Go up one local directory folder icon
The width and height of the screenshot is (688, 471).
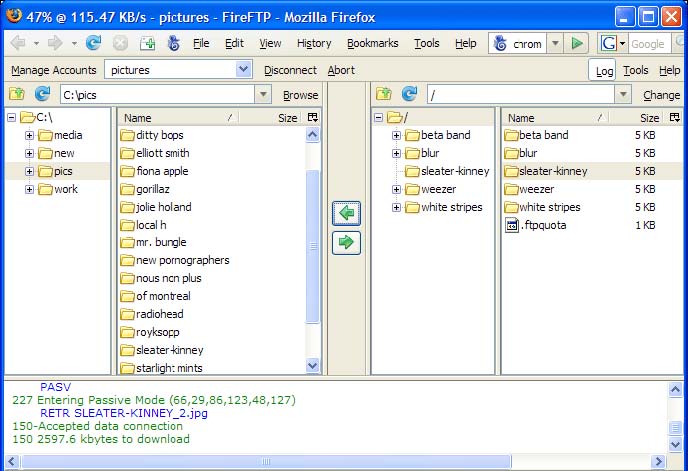(x=17, y=94)
